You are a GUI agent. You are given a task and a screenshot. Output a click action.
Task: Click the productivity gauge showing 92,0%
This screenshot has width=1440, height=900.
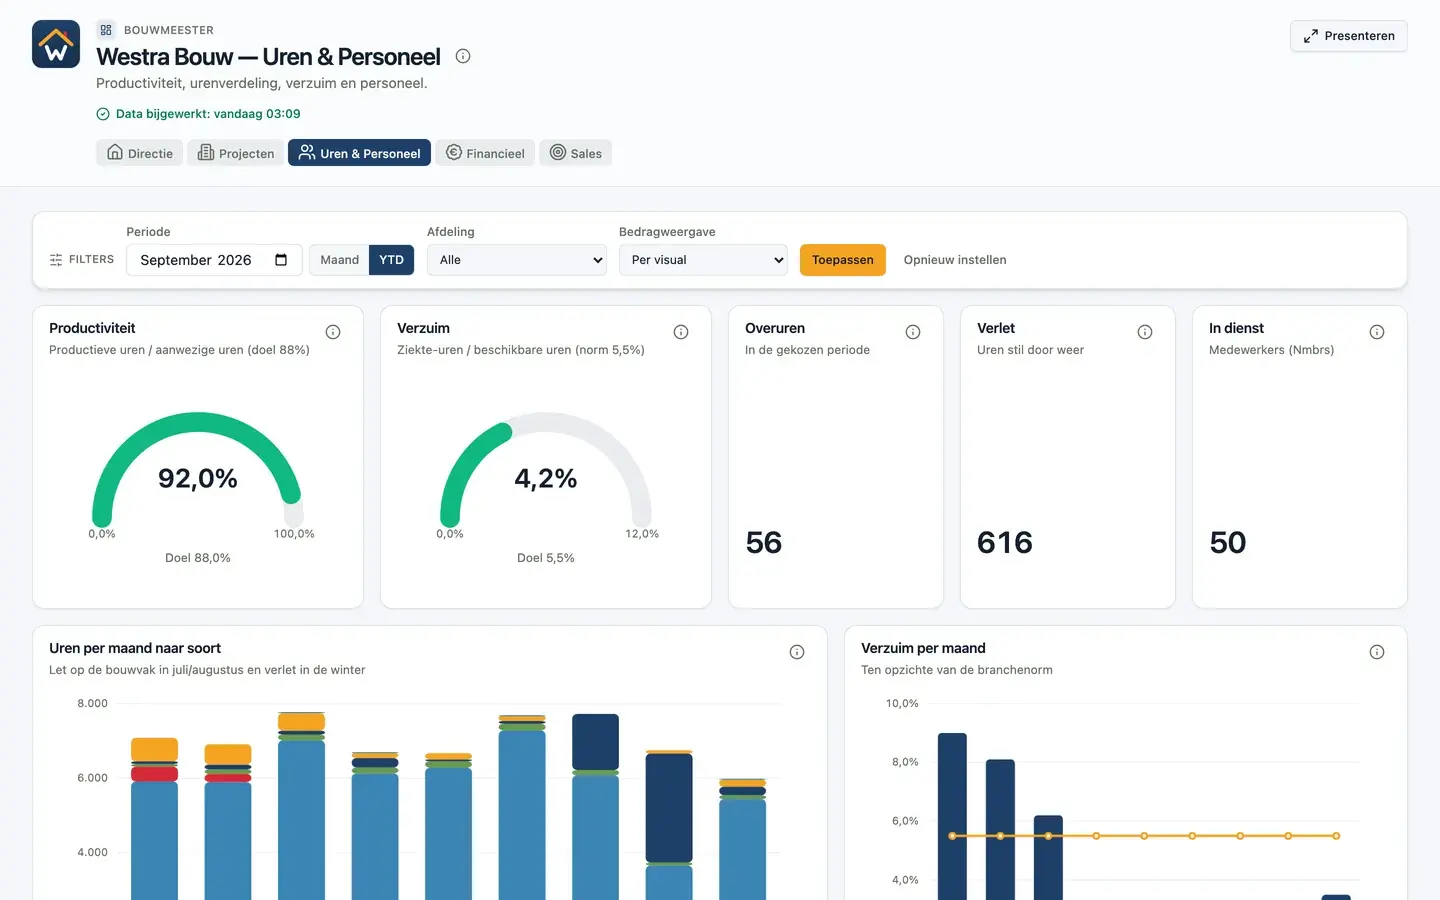(x=198, y=472)
